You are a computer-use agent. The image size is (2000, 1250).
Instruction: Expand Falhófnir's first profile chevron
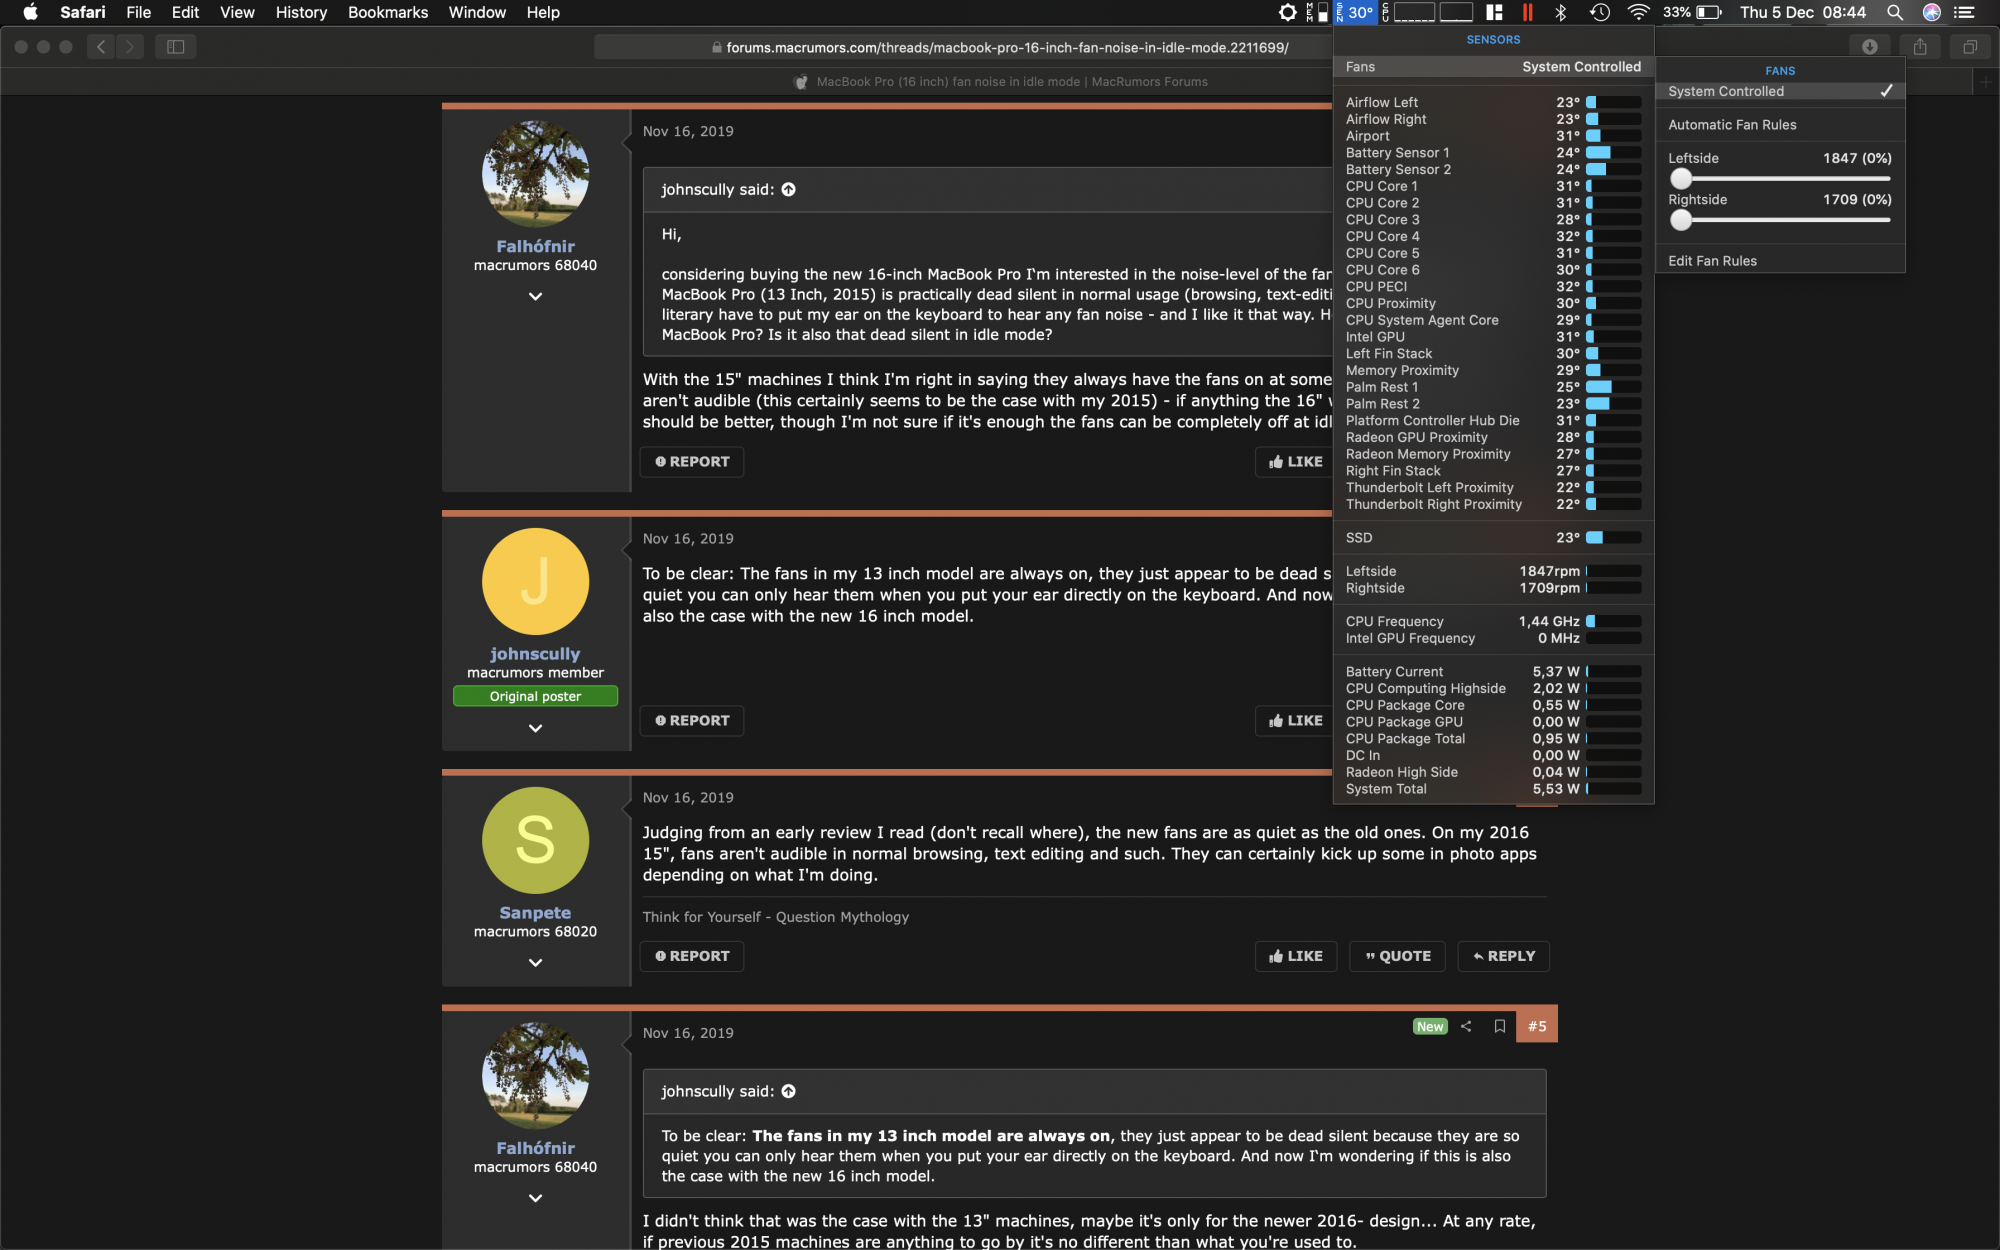coord(535,296)
